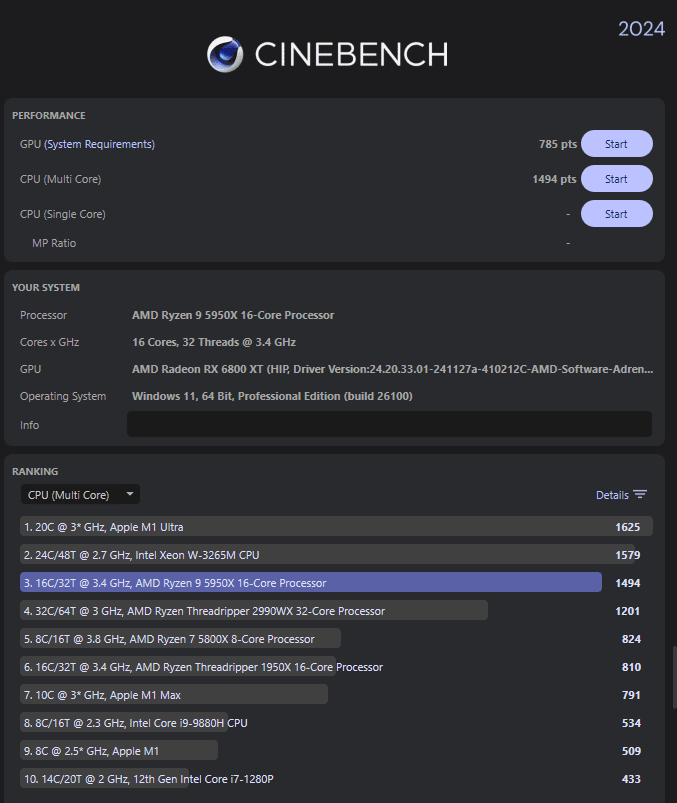Click inside the Info text field
This screenshot has width=677, height=803.
(x=389, y=424)
